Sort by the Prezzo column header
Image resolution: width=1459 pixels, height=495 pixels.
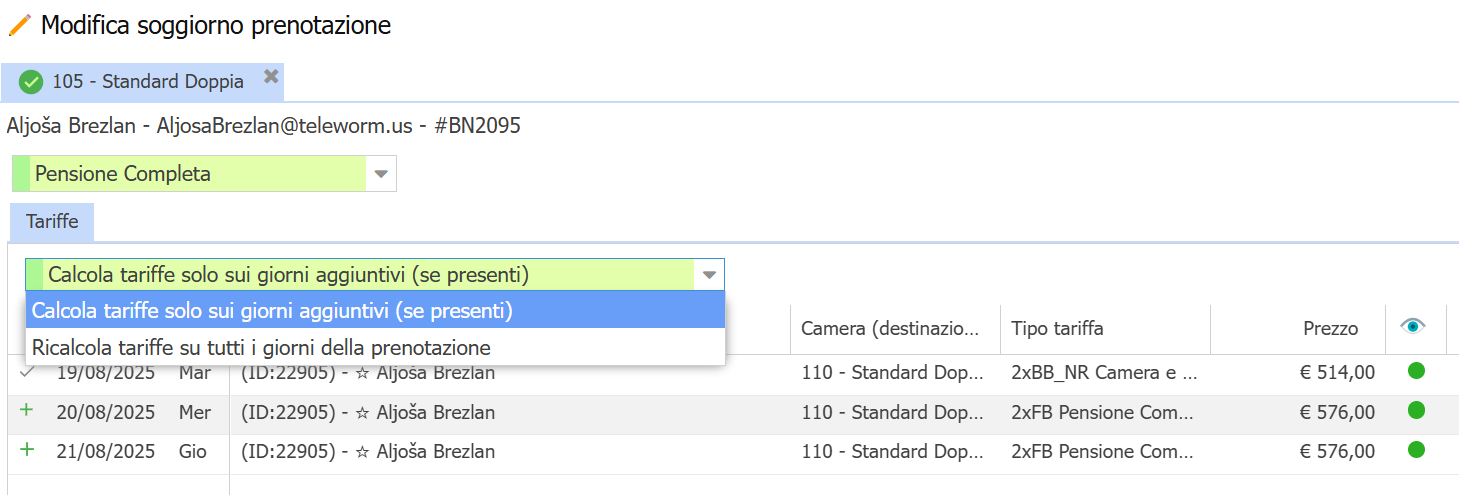[x=1330, y=328]
